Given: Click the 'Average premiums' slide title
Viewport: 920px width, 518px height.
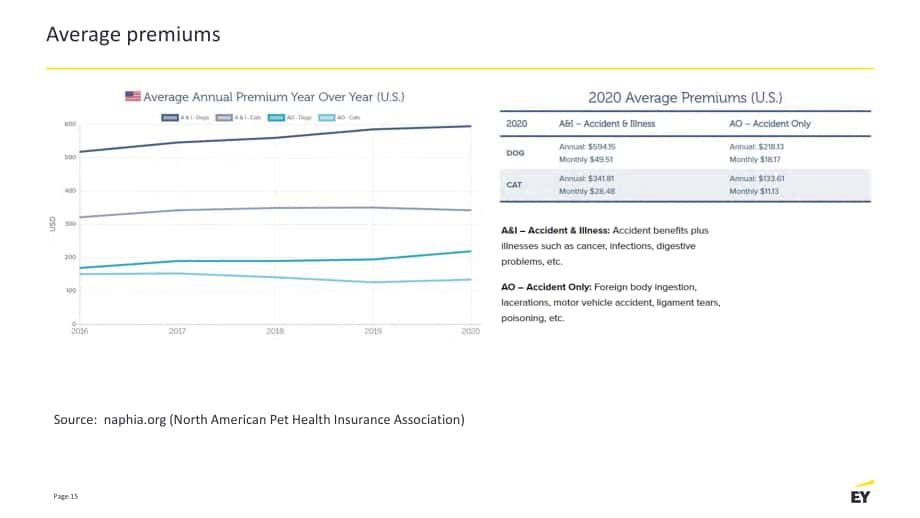Looking at the screenshot, I should [133, 35].
